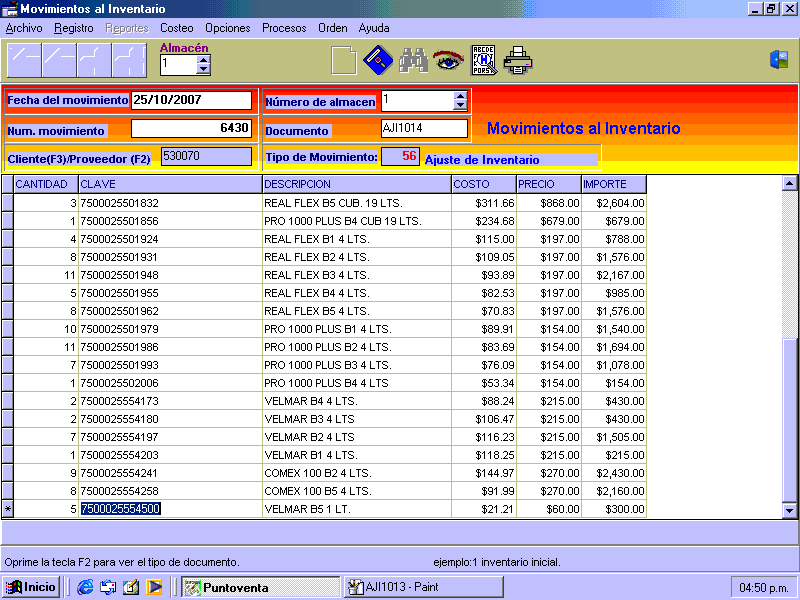Click the new blank document icon

[x=343, y=61]
